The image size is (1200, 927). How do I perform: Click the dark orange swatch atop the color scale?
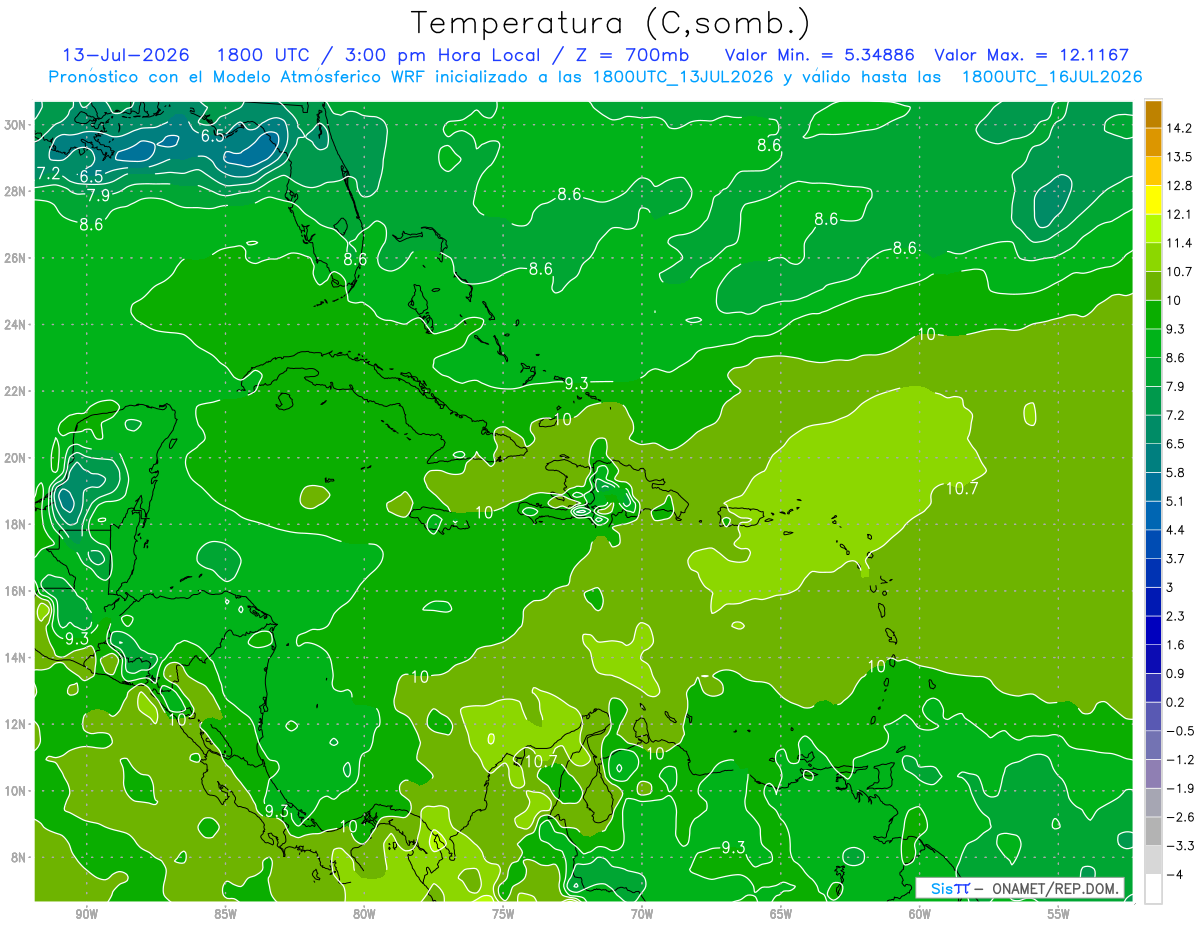click(x=1153, y=114)
